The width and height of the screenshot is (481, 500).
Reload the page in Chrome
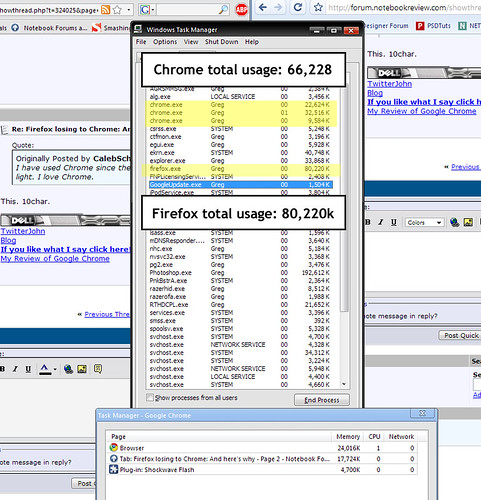point(298,7)
